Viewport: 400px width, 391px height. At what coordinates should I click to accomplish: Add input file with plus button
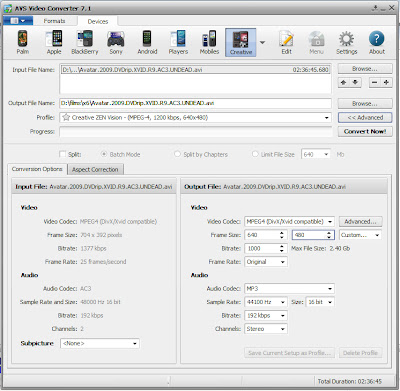(386, 82)
